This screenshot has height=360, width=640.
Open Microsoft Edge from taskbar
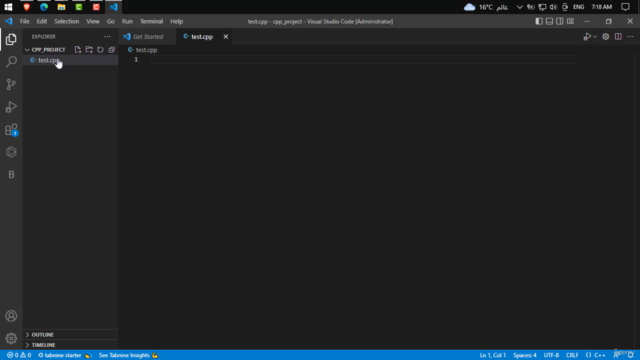tap(44, 7)
